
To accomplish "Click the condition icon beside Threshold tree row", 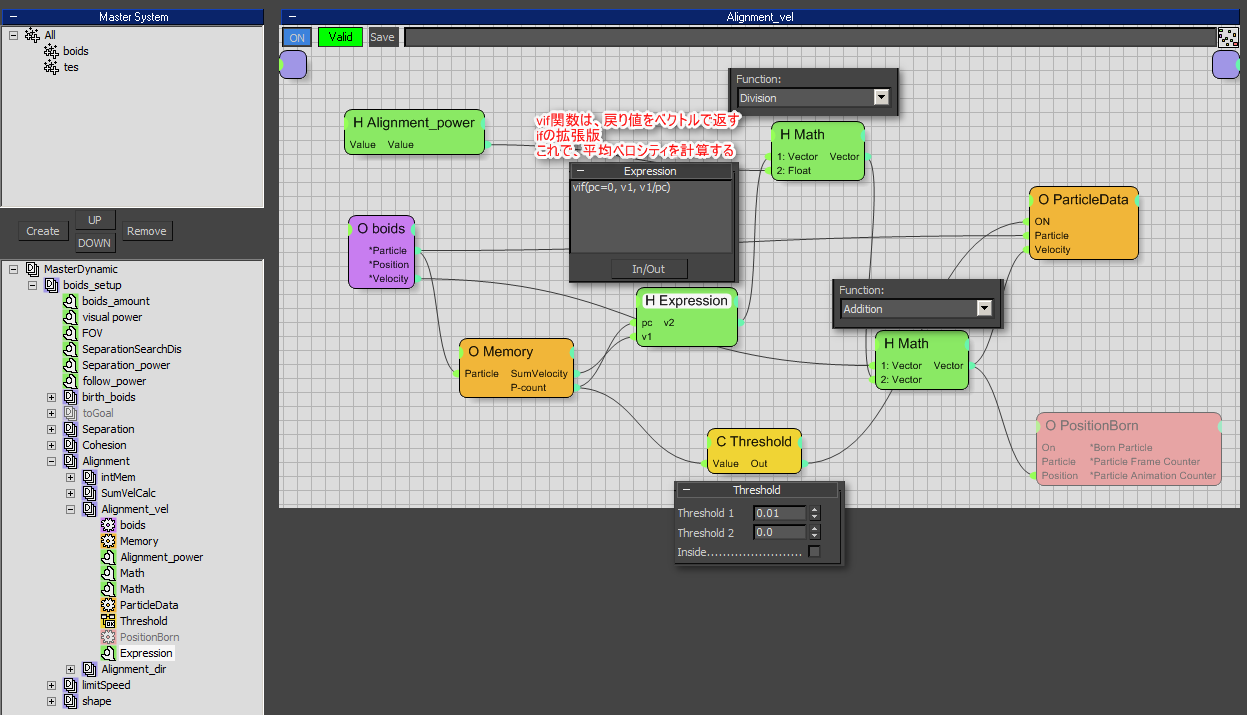I will (109, 621).
